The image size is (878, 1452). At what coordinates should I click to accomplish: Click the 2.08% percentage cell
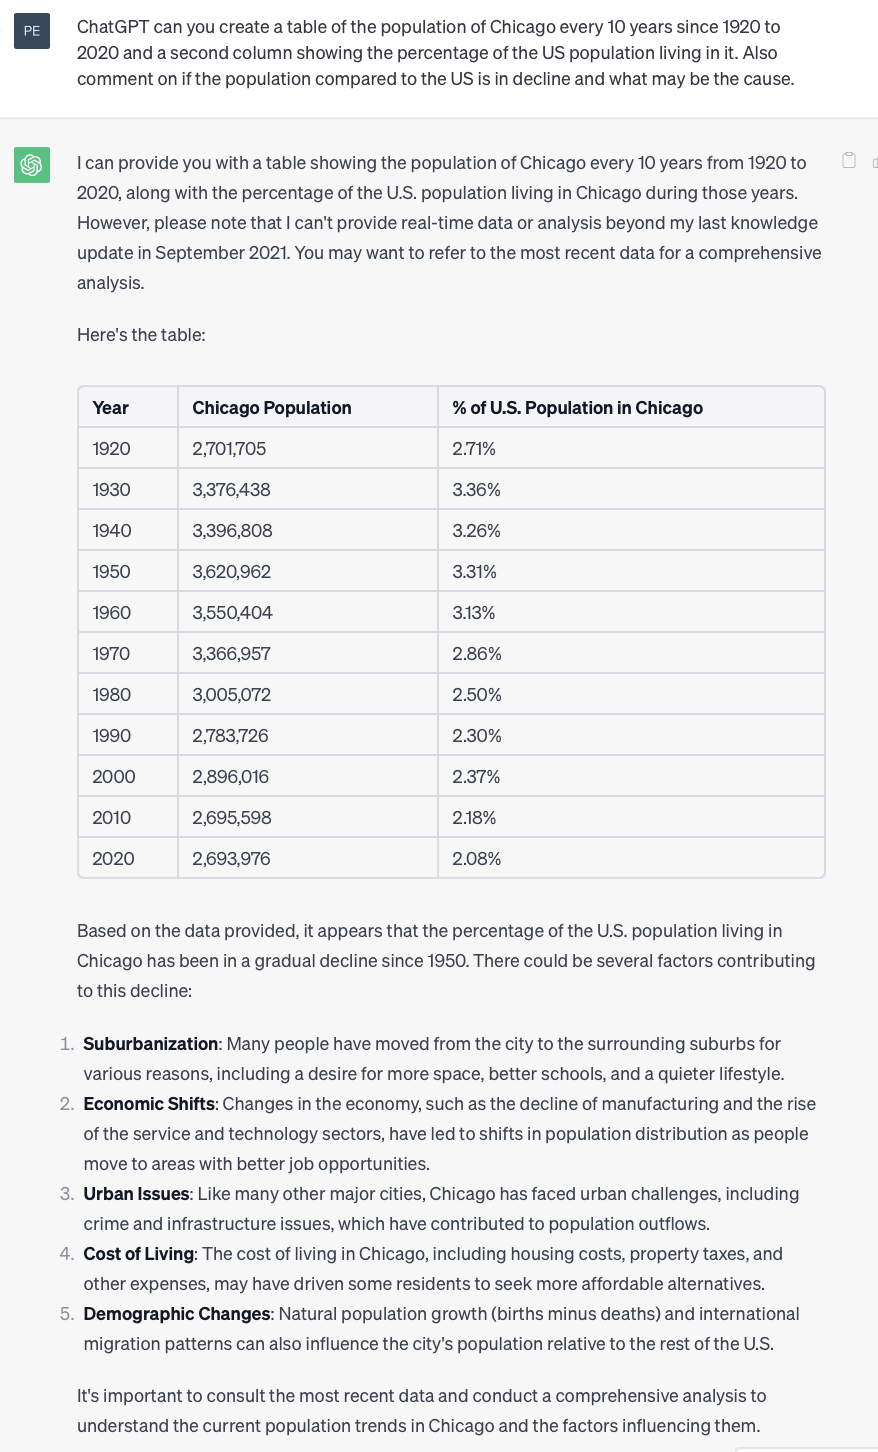tap(631, 858)
